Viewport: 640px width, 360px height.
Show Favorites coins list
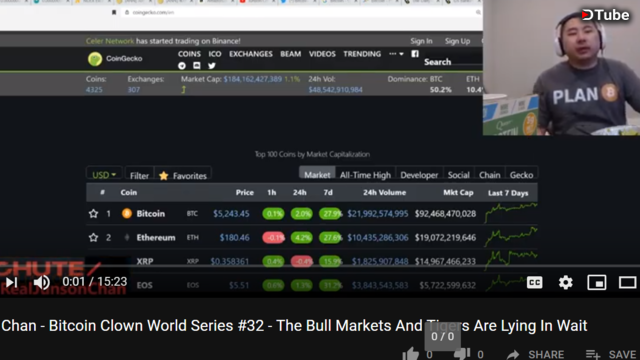[183, 176]
